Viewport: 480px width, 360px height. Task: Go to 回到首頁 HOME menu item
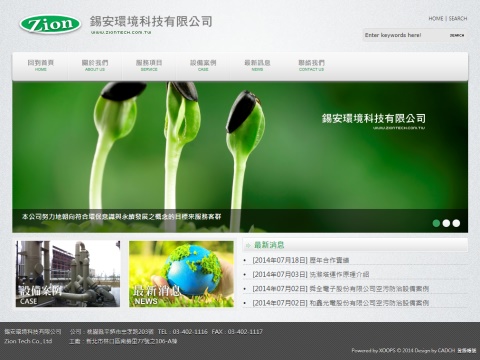pyautogui.click(x=41, y=65)
